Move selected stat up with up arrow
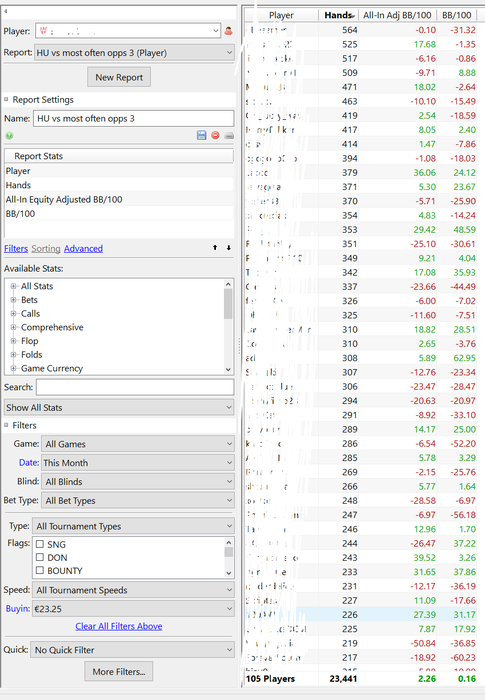485x700 pixels. (215, 247)
